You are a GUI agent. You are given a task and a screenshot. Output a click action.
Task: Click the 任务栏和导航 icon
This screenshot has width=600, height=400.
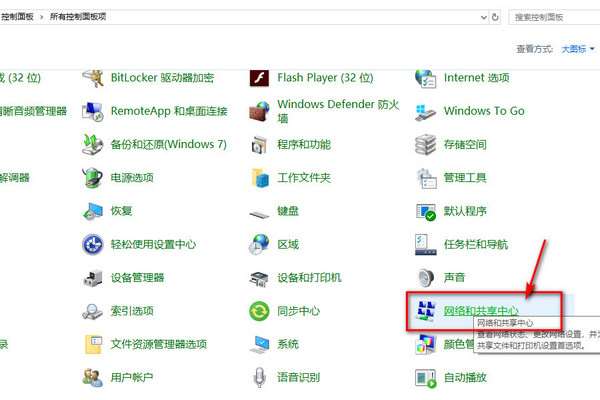coord(426,244)
